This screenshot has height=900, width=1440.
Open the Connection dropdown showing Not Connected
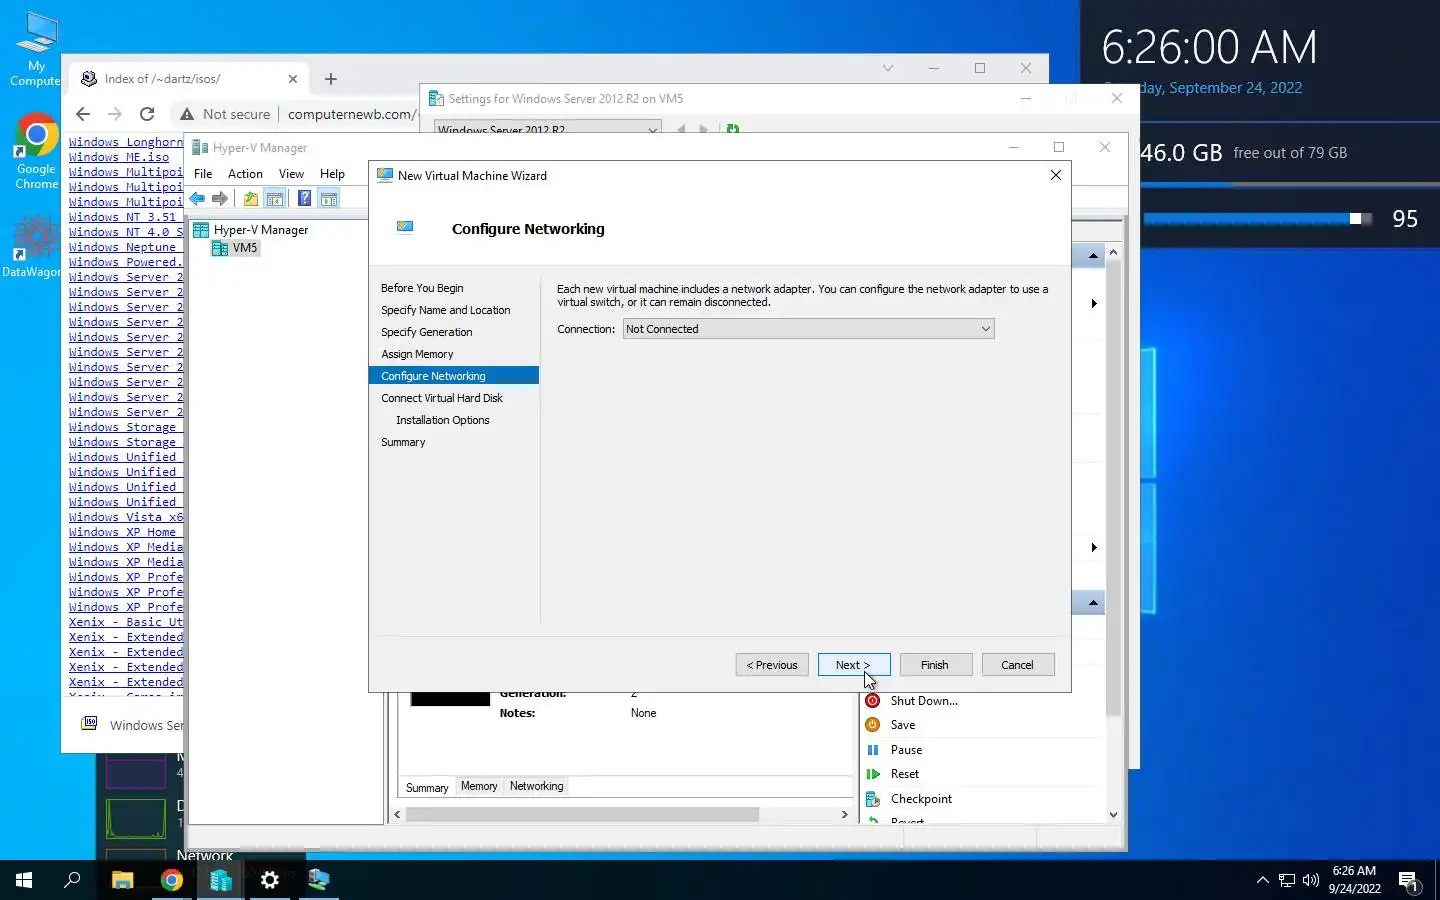[x=808, y=329]
